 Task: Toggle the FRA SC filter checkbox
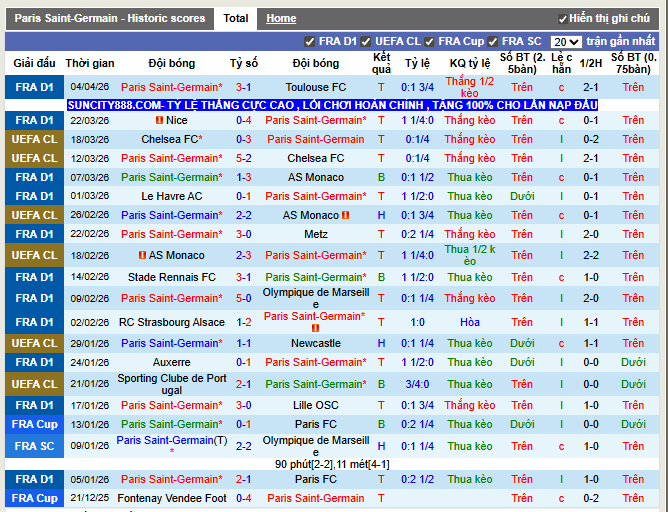[493, 42]
